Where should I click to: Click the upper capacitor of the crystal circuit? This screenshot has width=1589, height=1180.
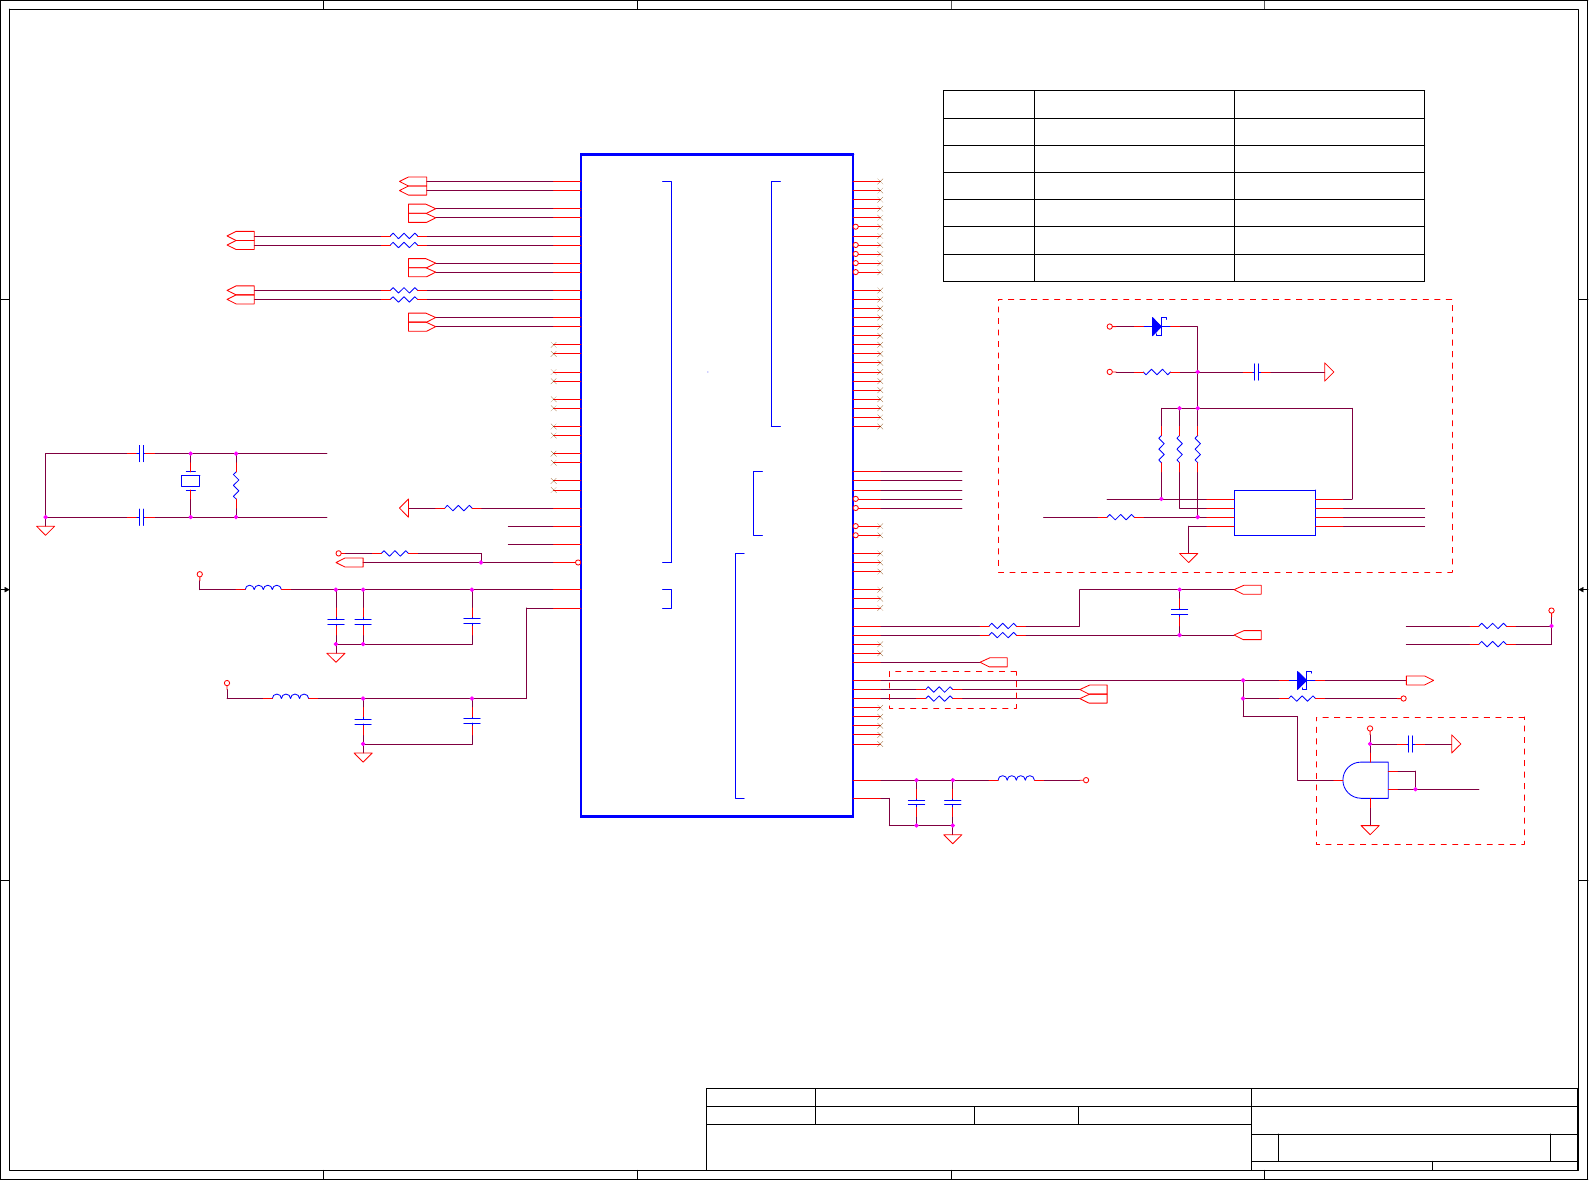142,454
